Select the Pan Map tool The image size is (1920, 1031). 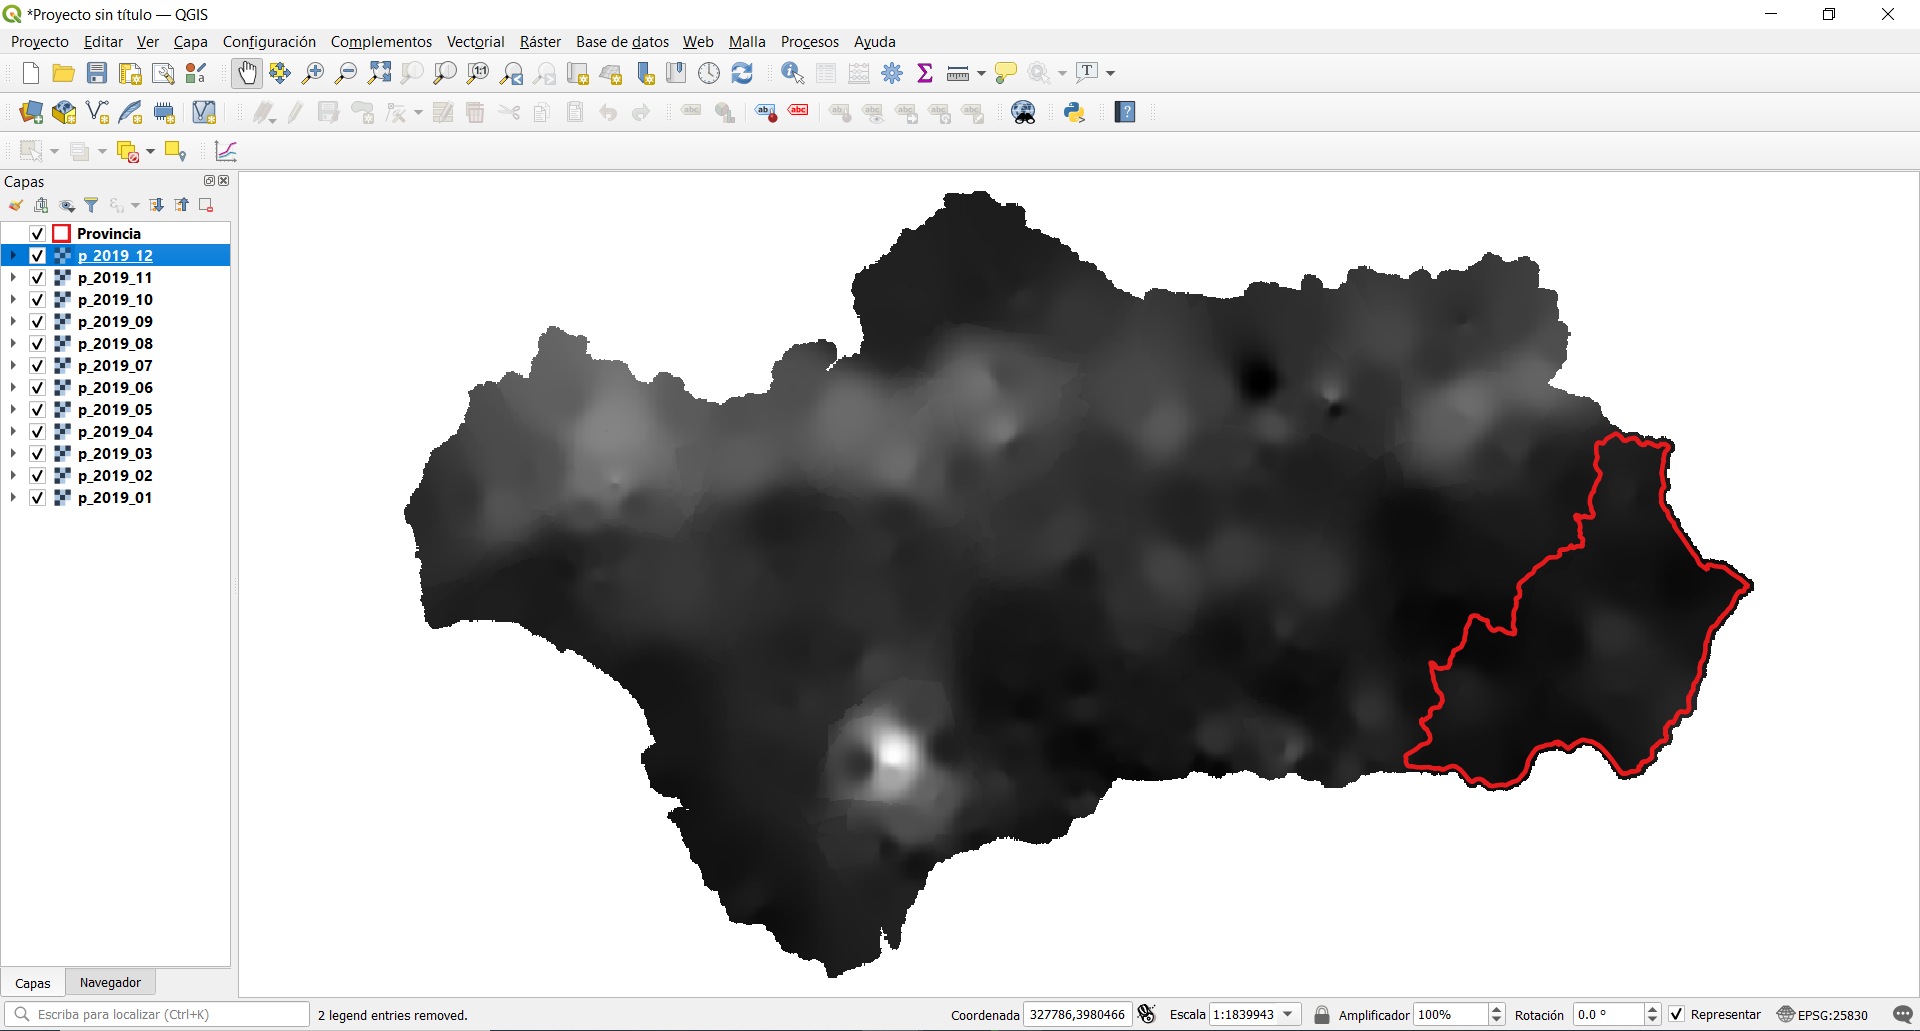(246, 73)
